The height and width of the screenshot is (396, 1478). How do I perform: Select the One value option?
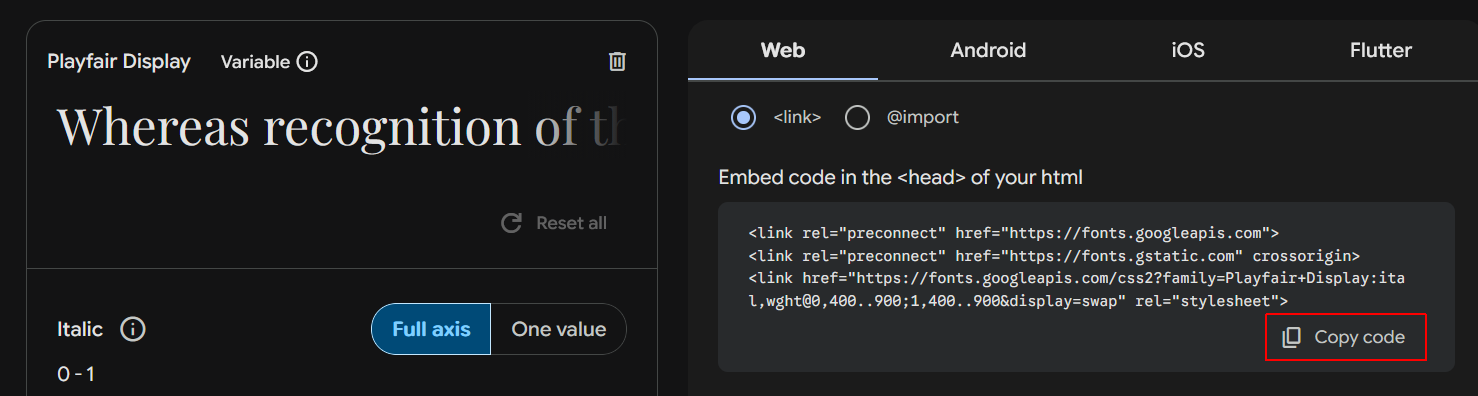pyautogui.click(x=559, y=329)
